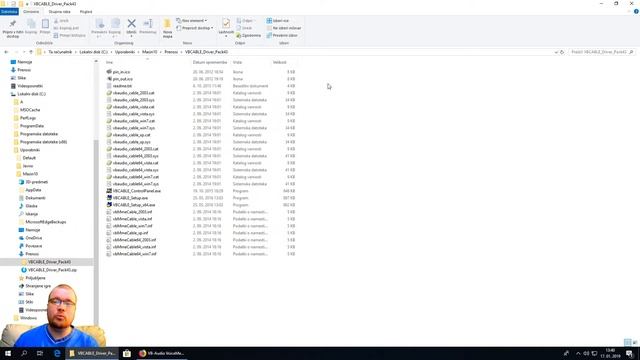Select the file readme.txt
Screen dimensions: 640x360
pos(122,86)
